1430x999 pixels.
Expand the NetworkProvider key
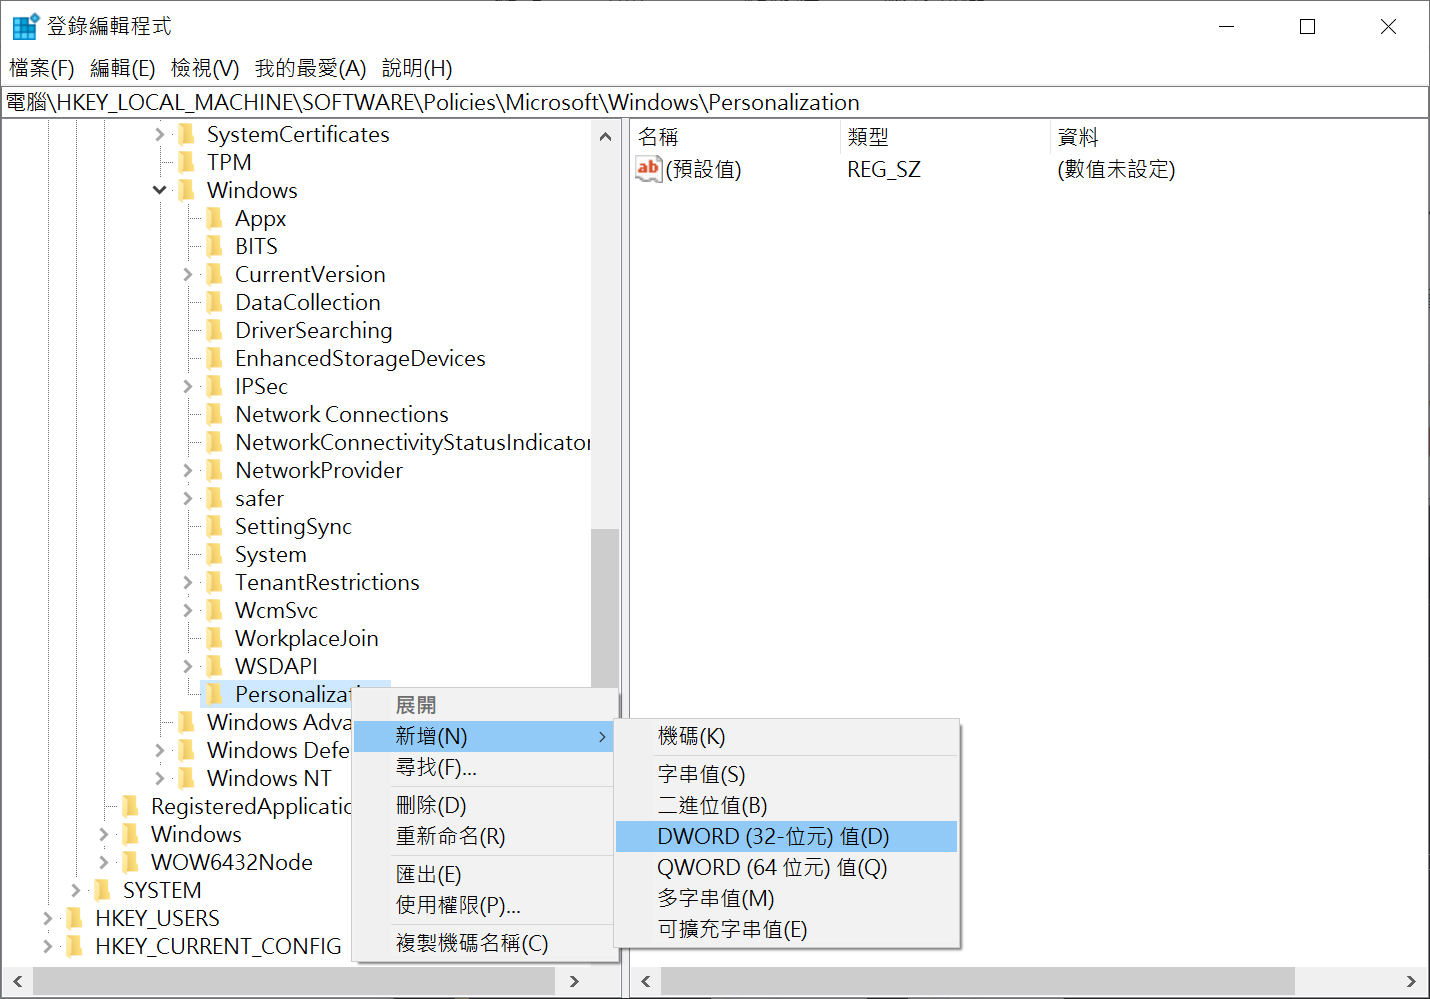188,470
